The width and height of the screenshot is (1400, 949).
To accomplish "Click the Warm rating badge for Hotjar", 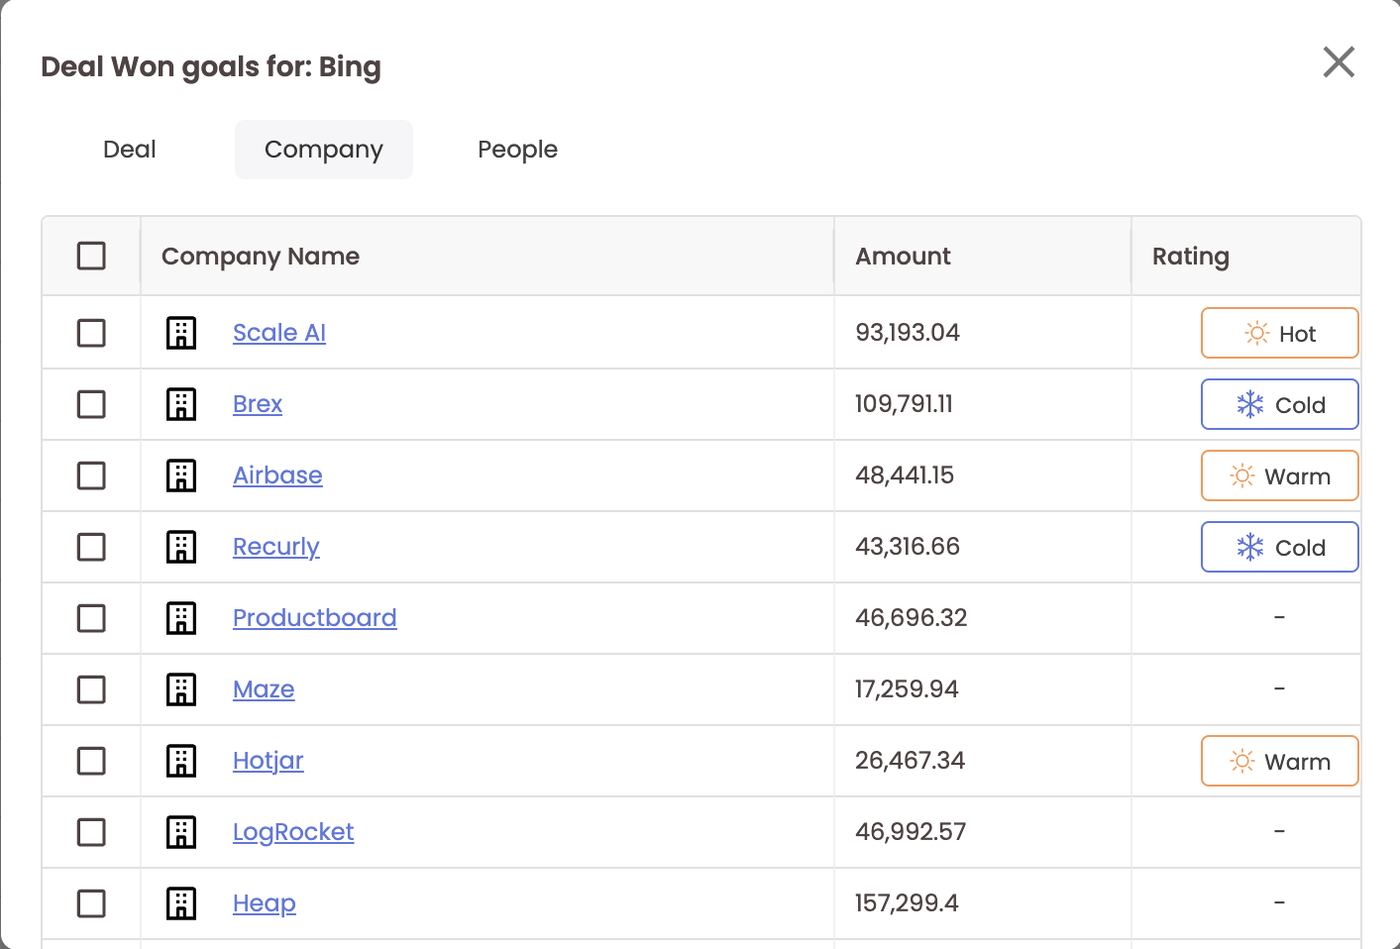I will click(x=1279, y=761).
